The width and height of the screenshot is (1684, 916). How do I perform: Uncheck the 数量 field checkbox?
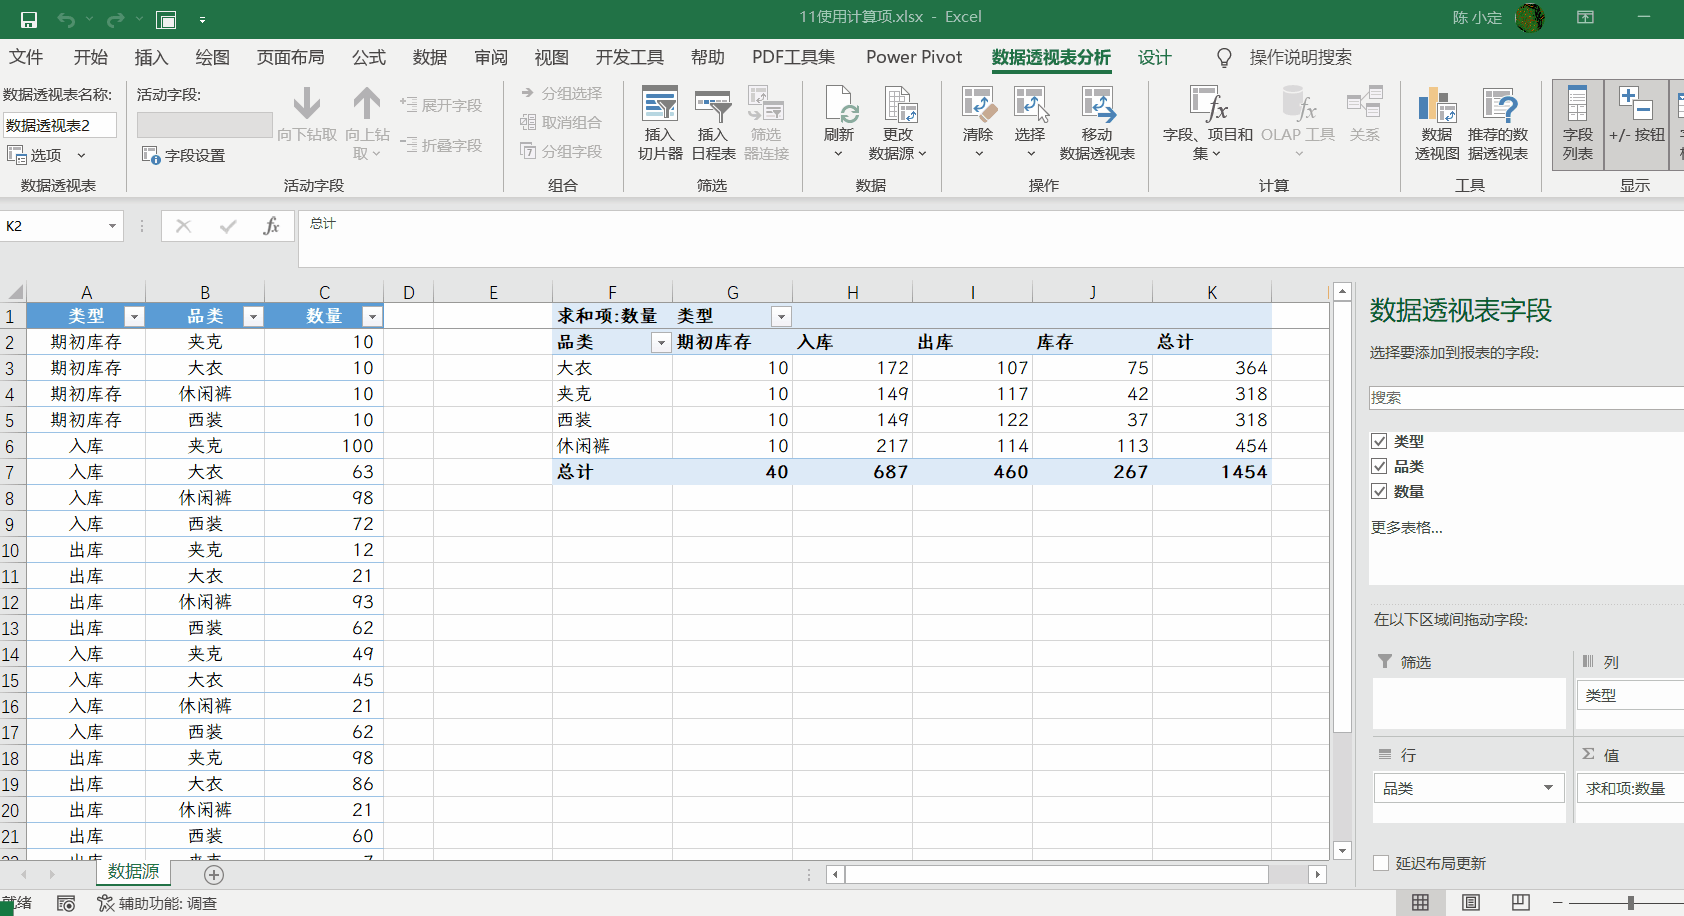tap(1379, 491)
